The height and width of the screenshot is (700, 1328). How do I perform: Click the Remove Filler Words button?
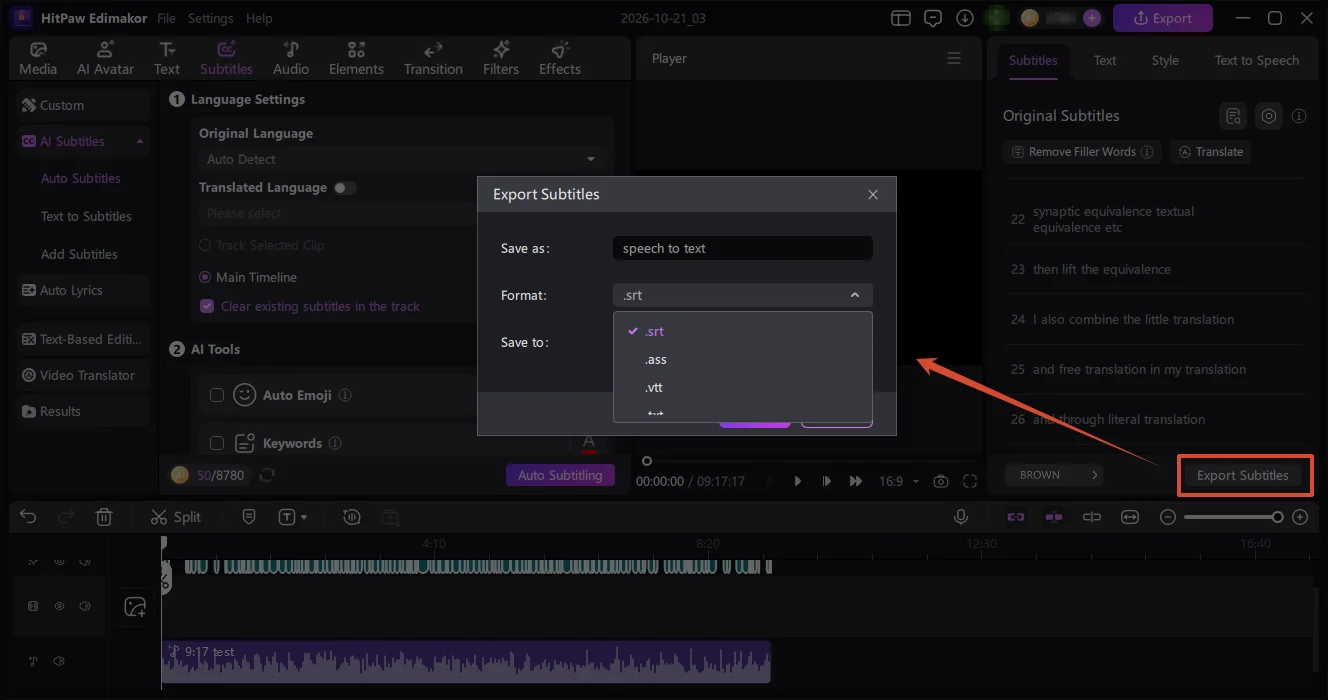pyautogui.click(x=1080, y=152)
